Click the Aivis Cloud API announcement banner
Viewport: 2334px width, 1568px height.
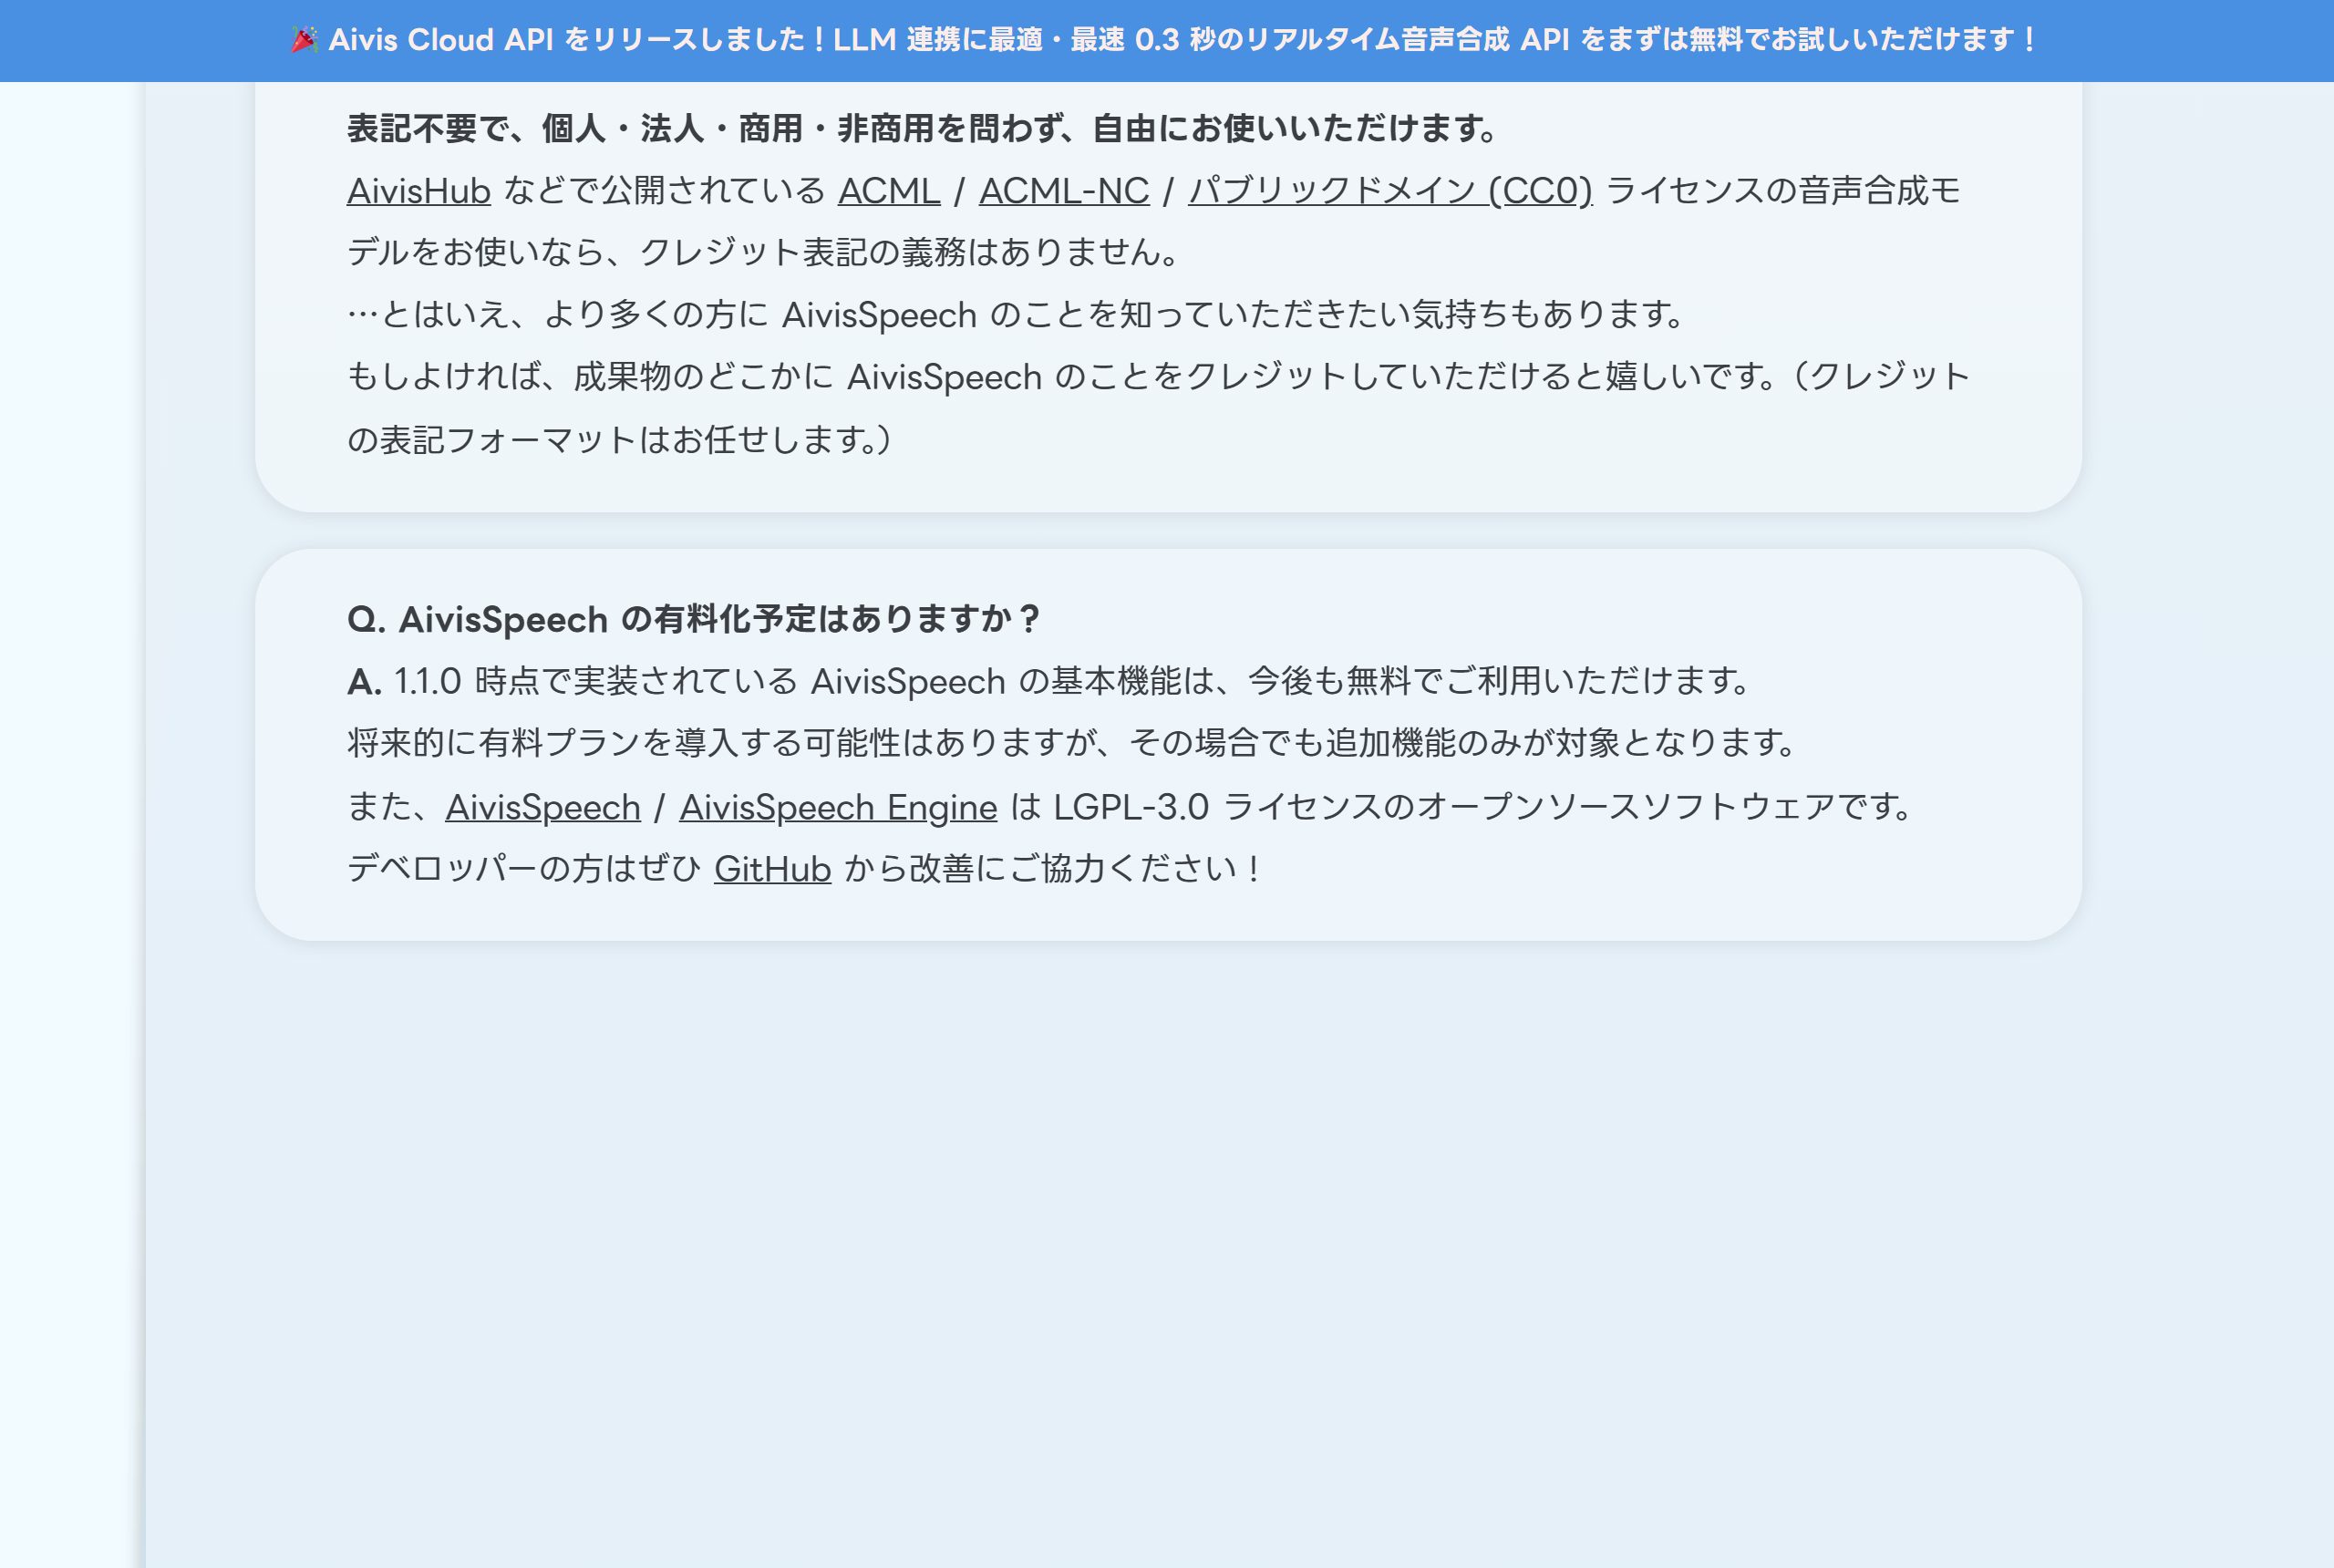pyautogui.click(x=1167, y=40)
